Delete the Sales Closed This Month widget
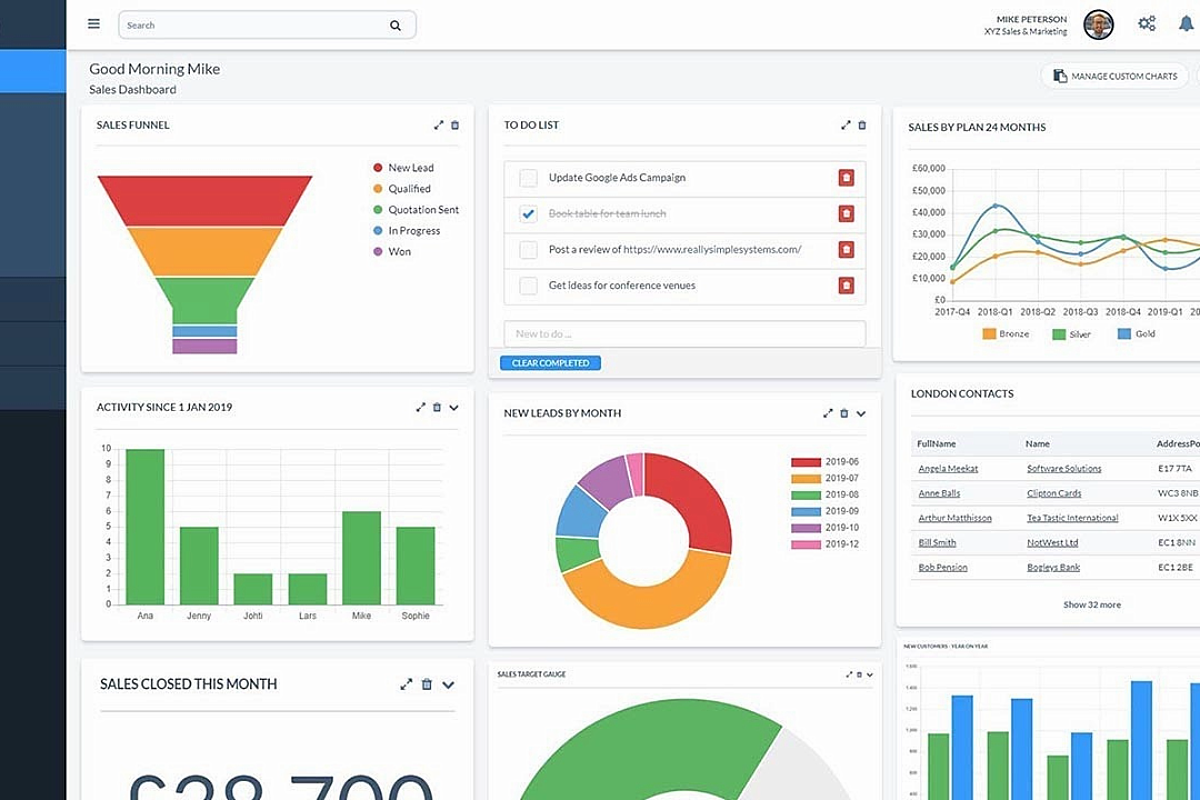This screenshot has height=800, width=1200. (x=427, y=685)
